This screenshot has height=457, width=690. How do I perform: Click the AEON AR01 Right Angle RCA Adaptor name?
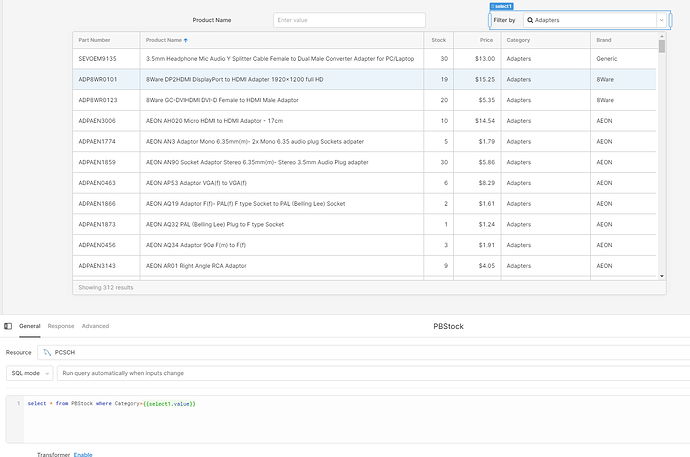(196, 266)
